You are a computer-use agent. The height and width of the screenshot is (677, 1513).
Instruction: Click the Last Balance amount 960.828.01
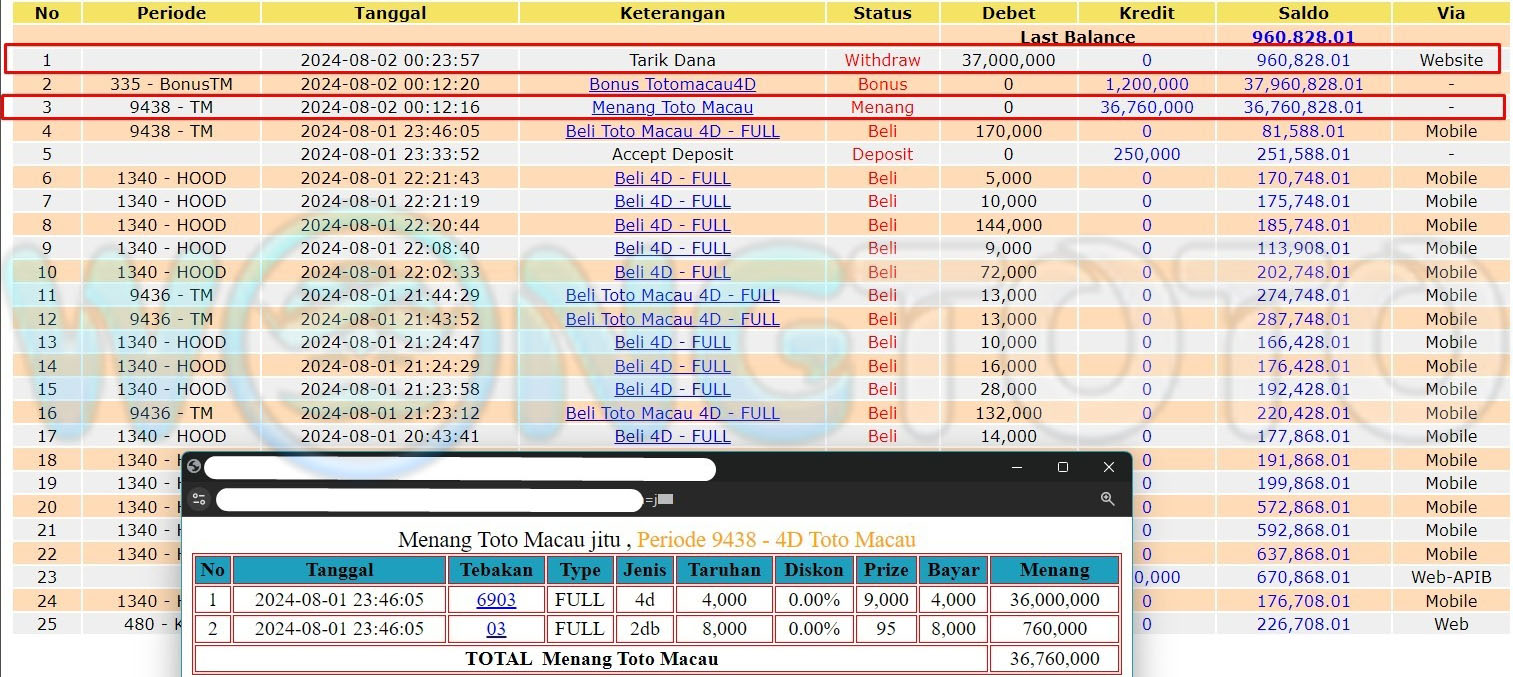(1303, 37)
